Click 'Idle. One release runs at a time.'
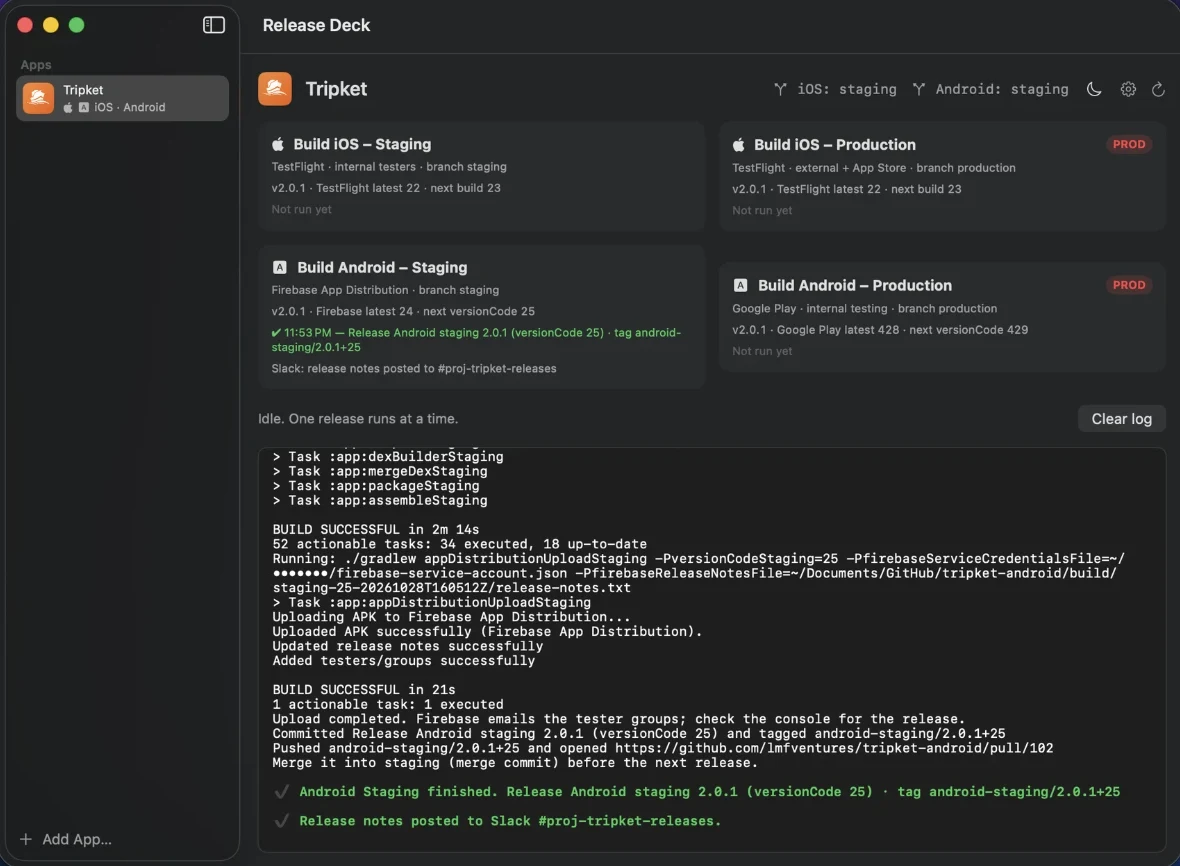Viewport: 1180px width, 866px height. point(357,418)
